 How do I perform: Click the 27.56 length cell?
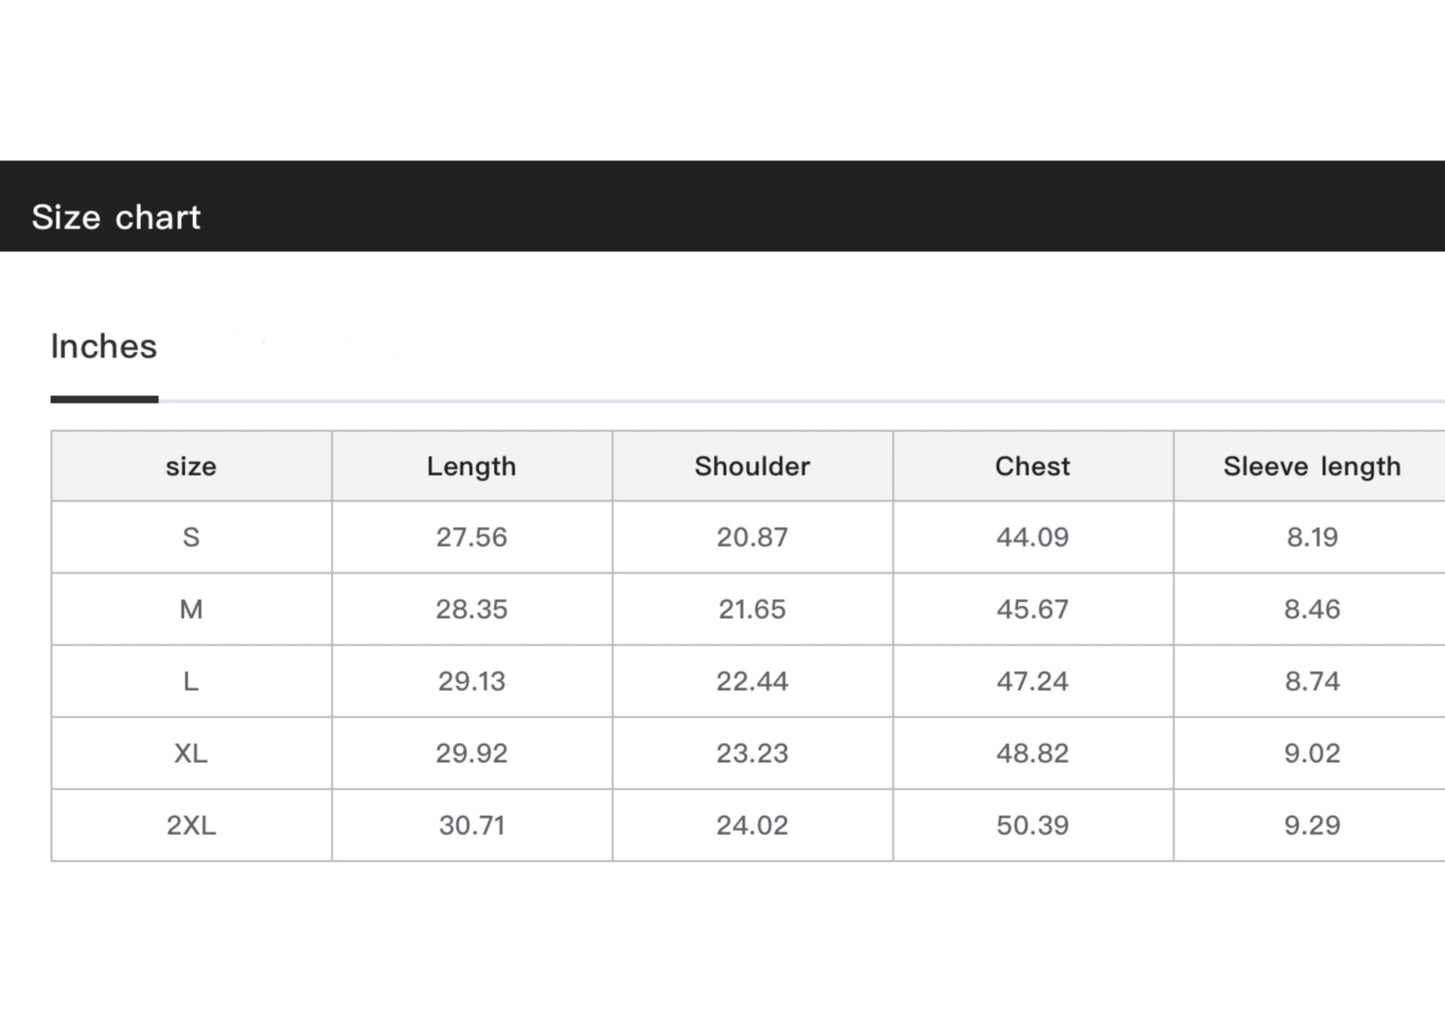[471, 537]
